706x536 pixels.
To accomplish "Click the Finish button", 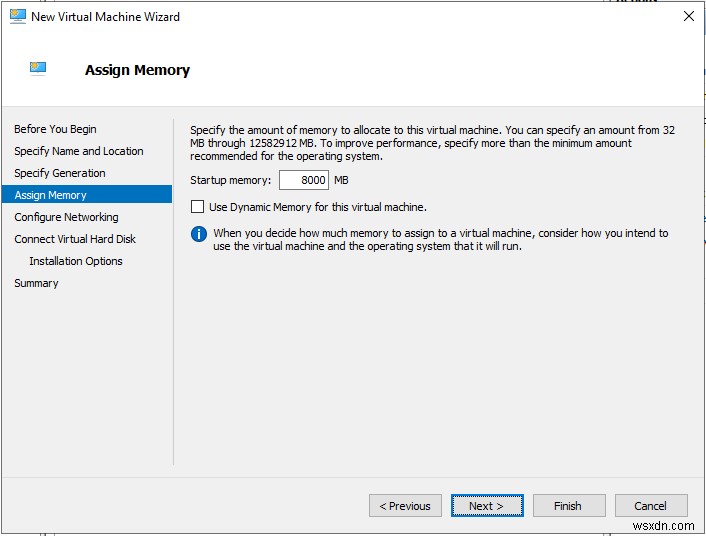I will pos(569,506).
